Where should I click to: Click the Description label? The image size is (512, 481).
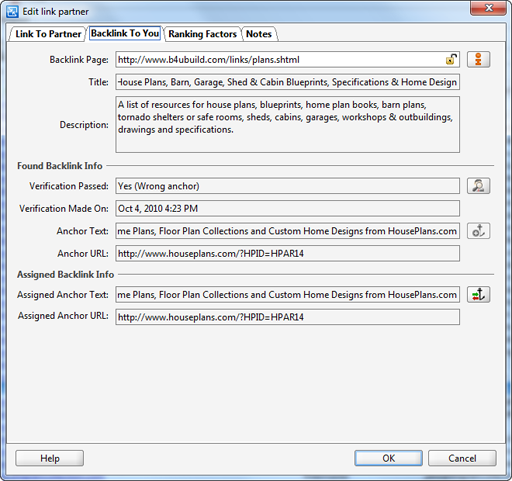tap(84, 125)
